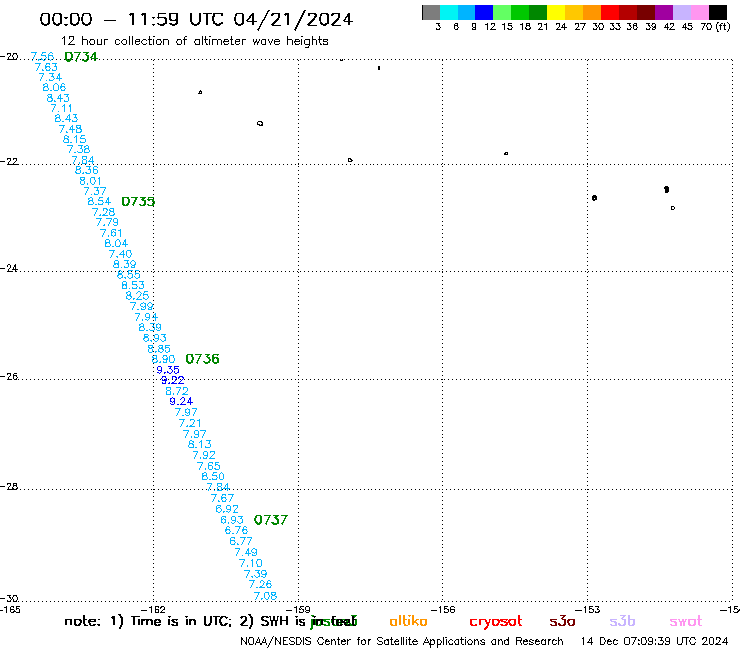Screen dimensions: 740x650
Task: Click the black swatch at the scale's end
Action: point(718,12)
